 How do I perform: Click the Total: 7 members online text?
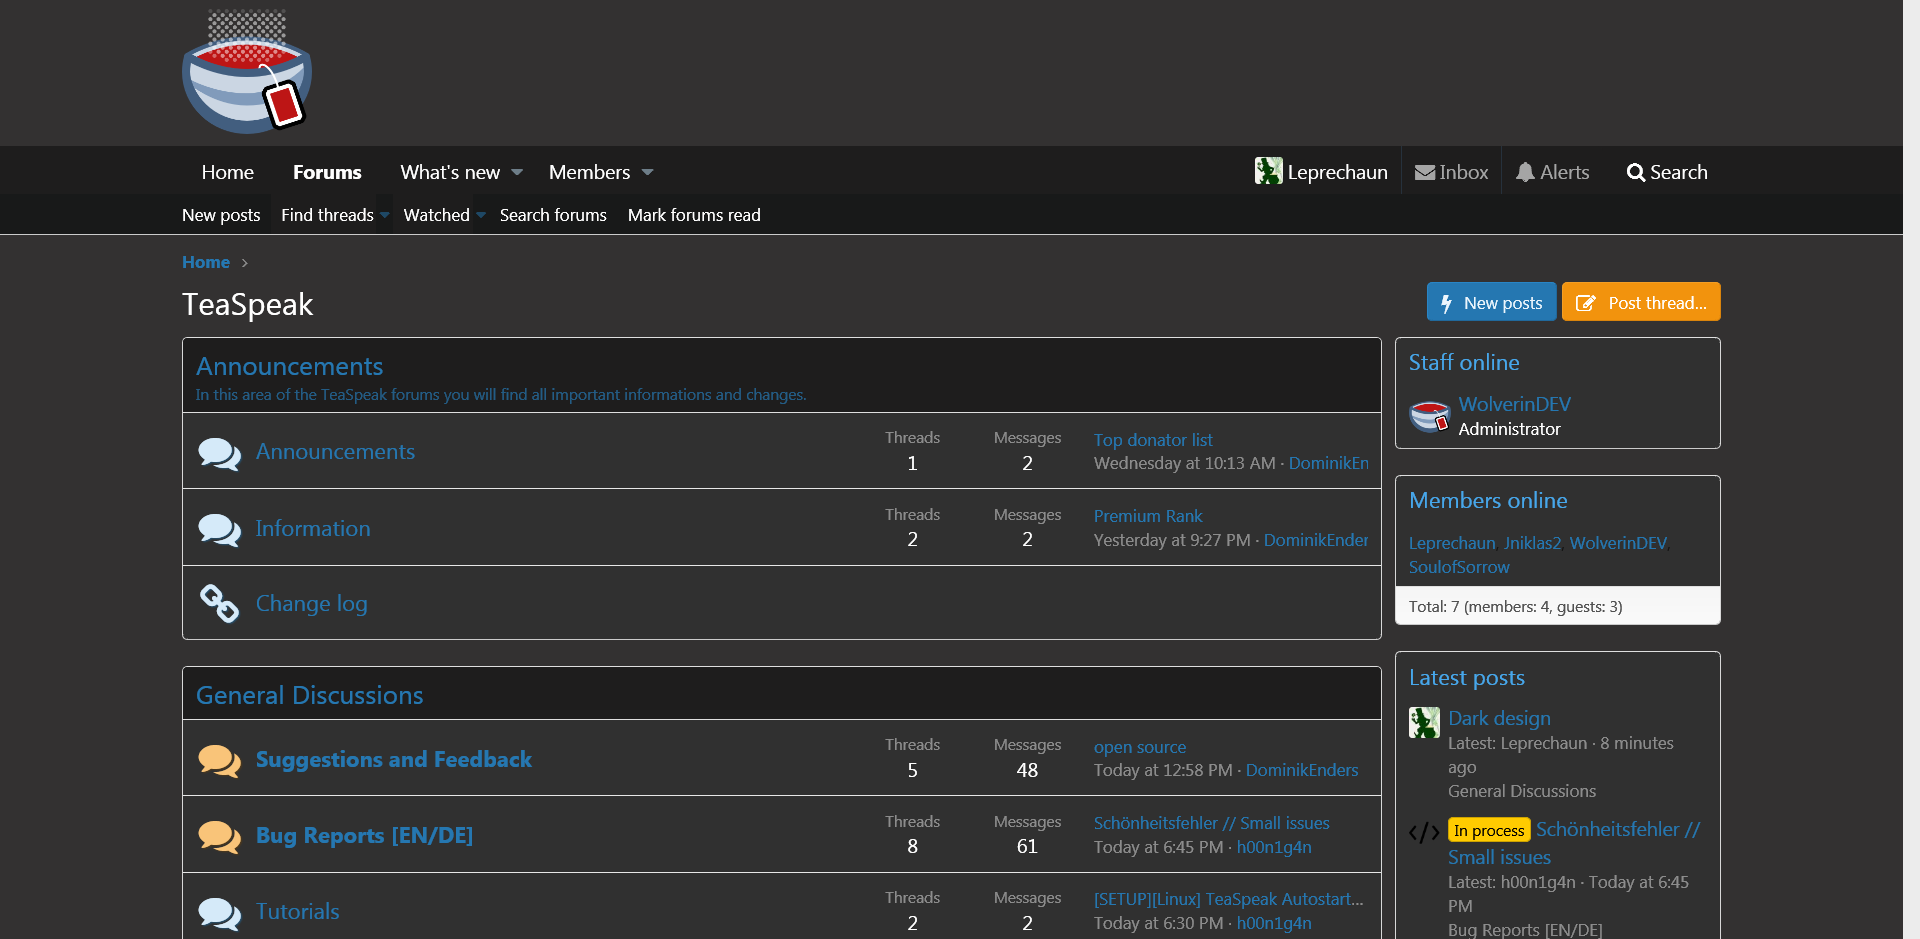click(x=1515, y=606)
